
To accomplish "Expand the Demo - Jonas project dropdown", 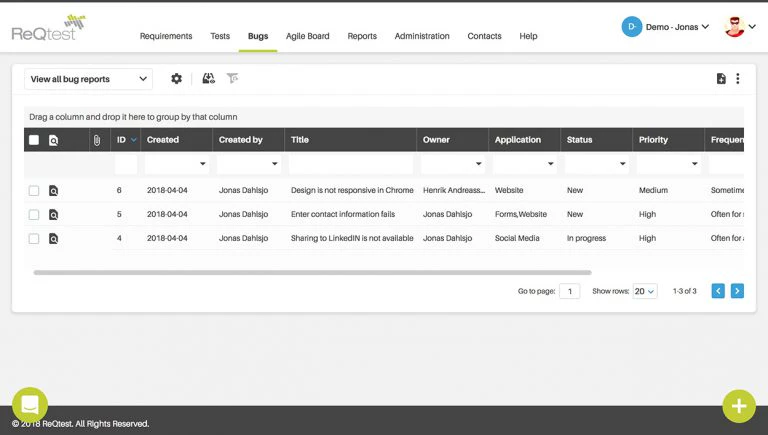I will tap(677, 27).
